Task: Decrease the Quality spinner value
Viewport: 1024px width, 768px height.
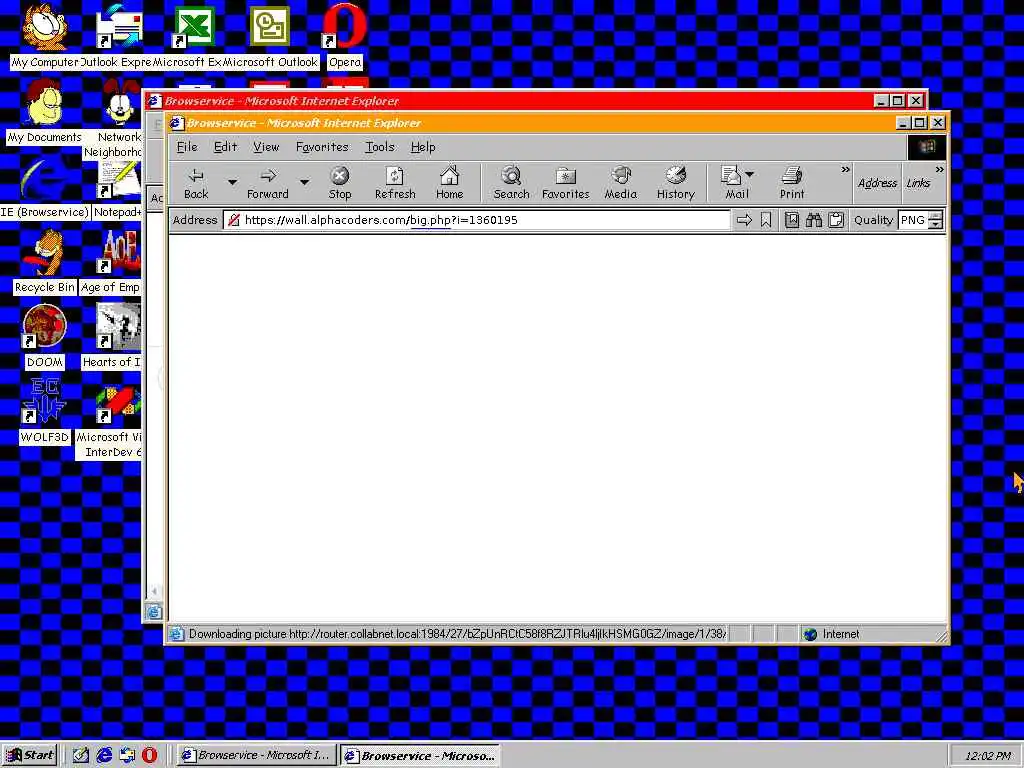Action: 936,225
